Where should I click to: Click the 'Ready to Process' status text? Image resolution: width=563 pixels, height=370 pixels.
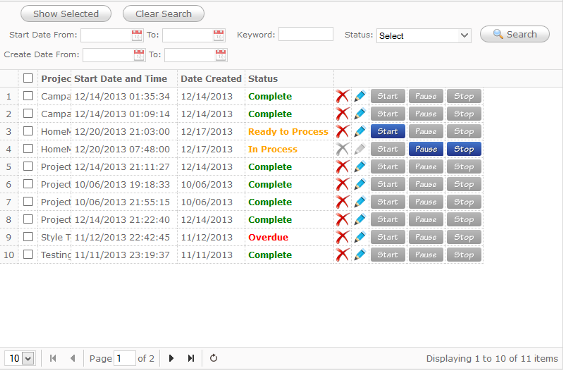tap(288, 131)
